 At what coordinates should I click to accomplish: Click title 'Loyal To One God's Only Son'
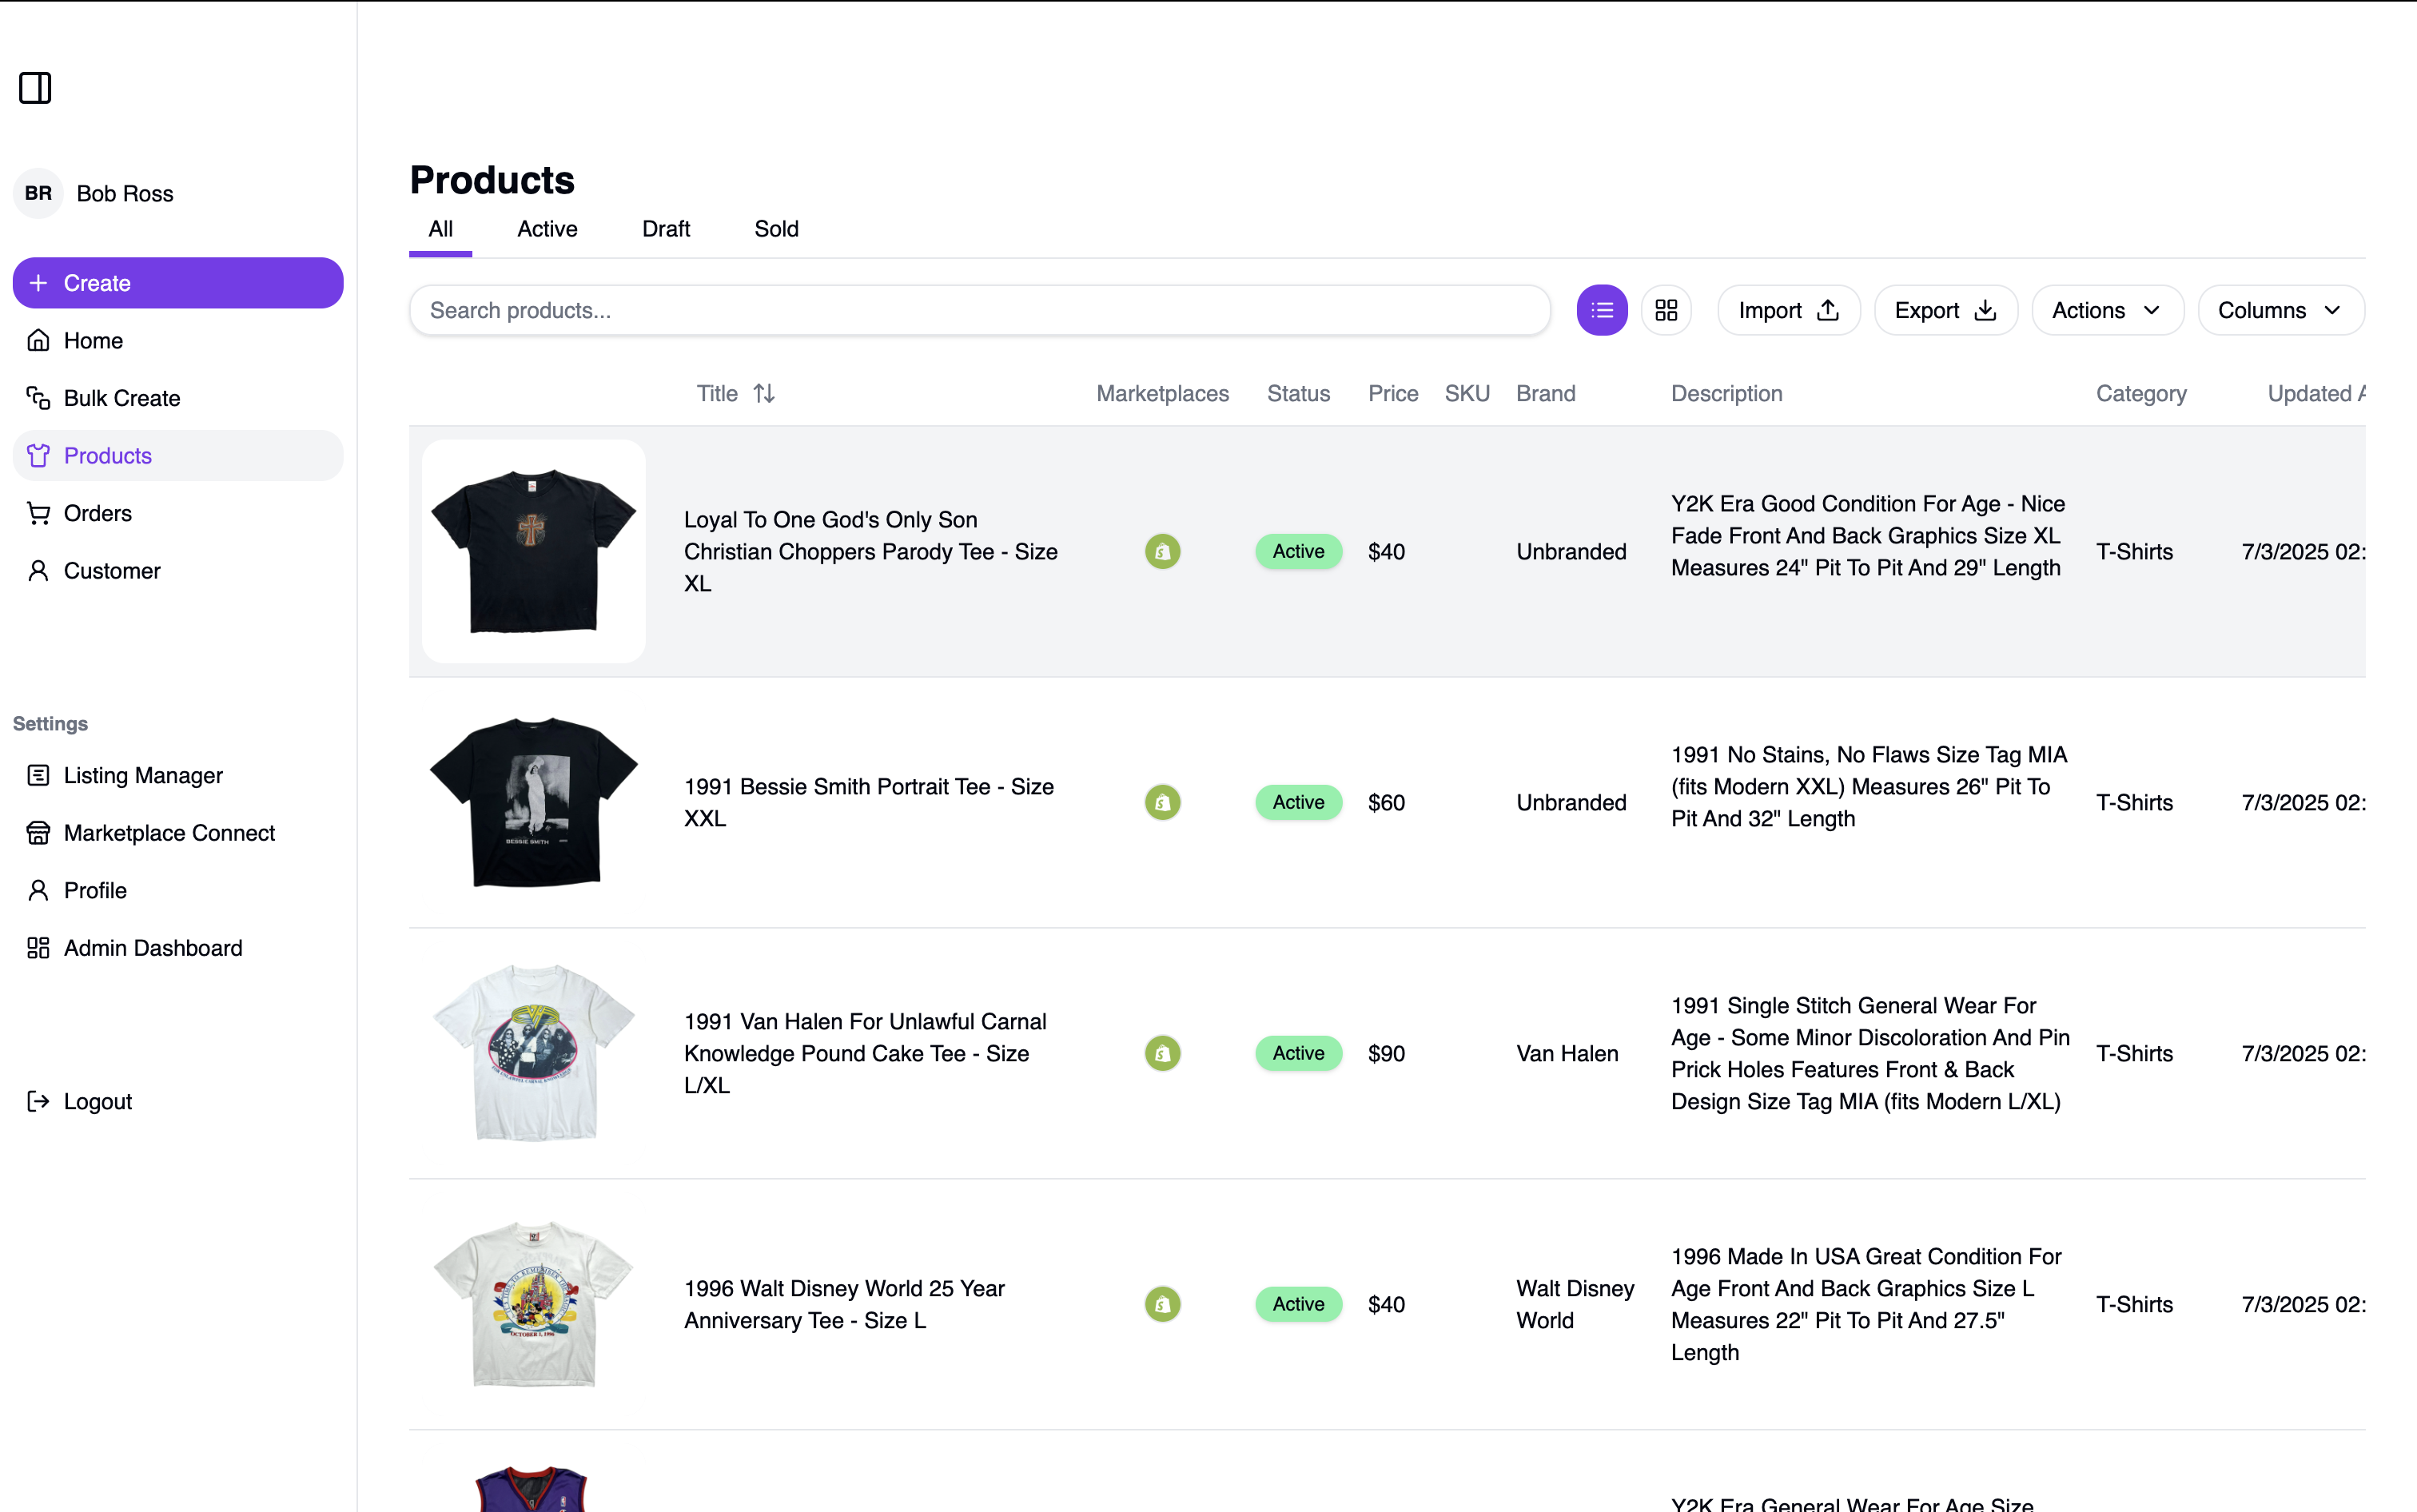coord(870,551)
